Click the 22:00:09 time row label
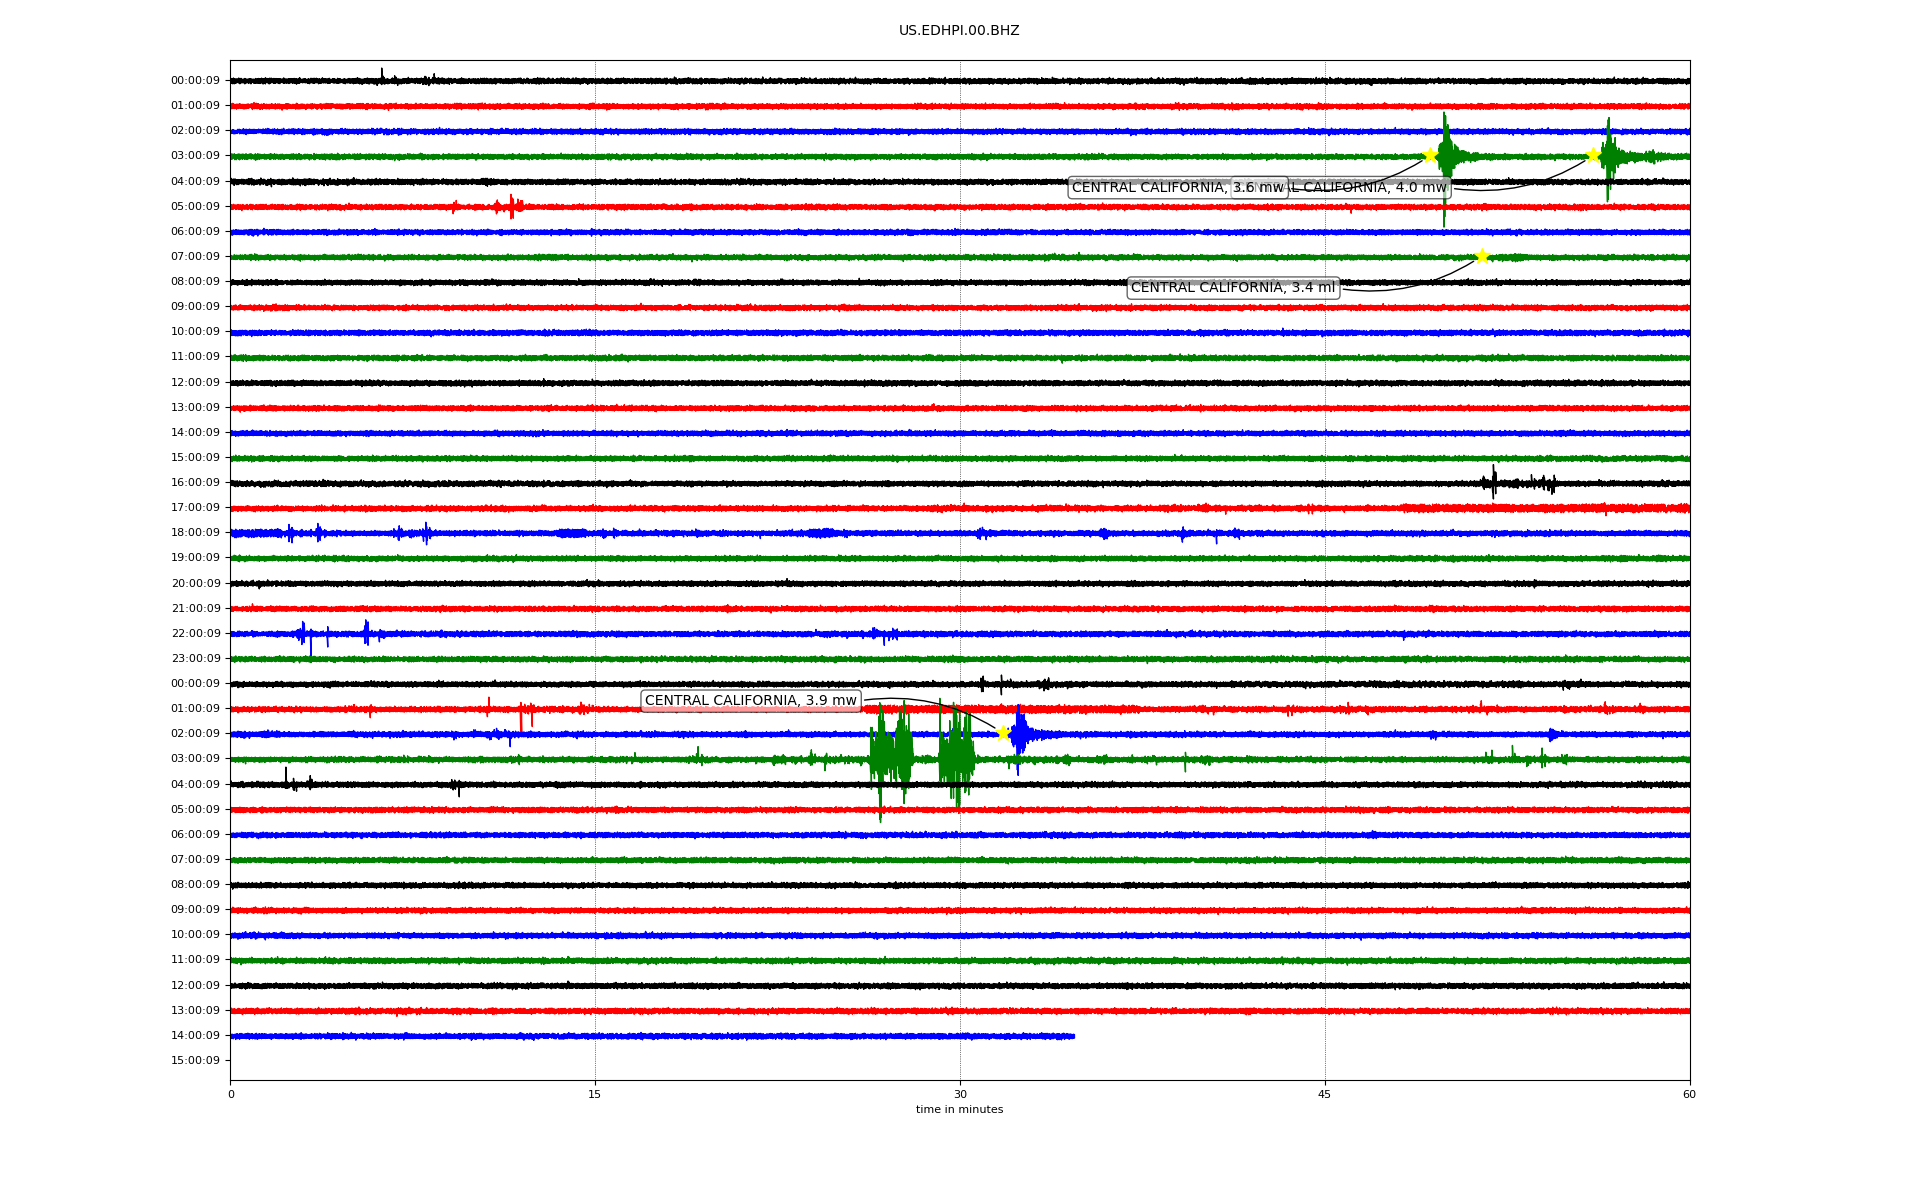Viewport: 1920px width, 1200px height. [195, 633]
